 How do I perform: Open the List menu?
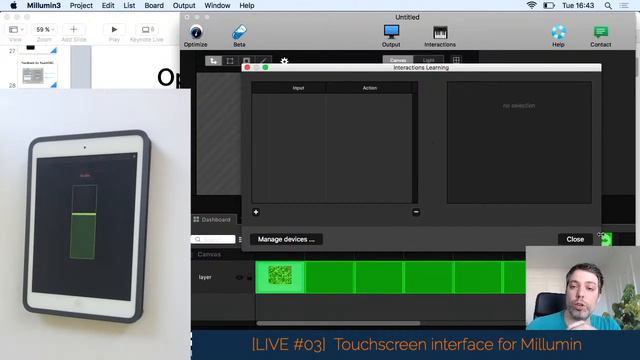(129, 5)
